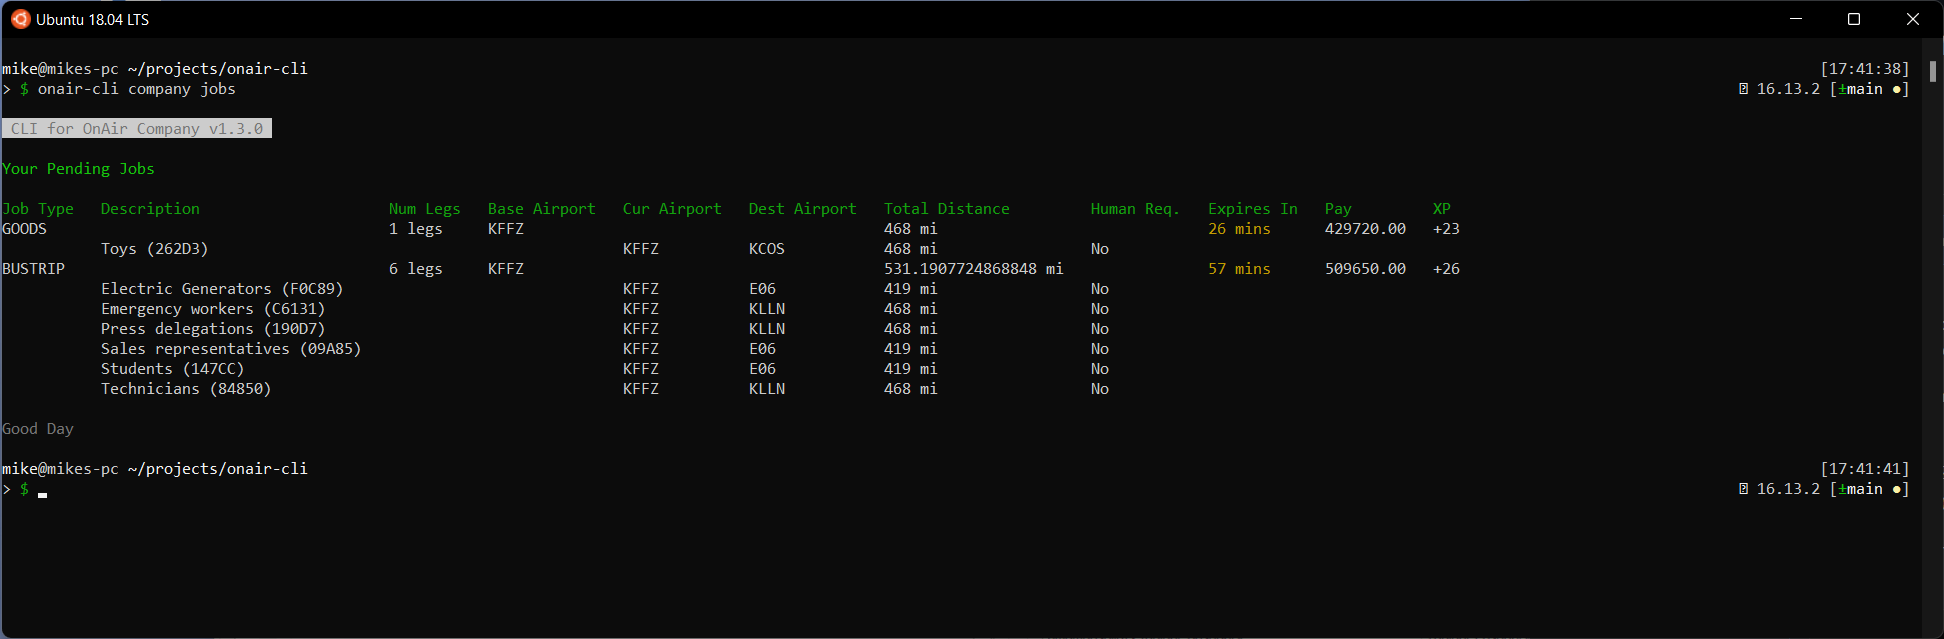
Task: Click the 'XP' column header
Action: click(x=1442, y=209)
